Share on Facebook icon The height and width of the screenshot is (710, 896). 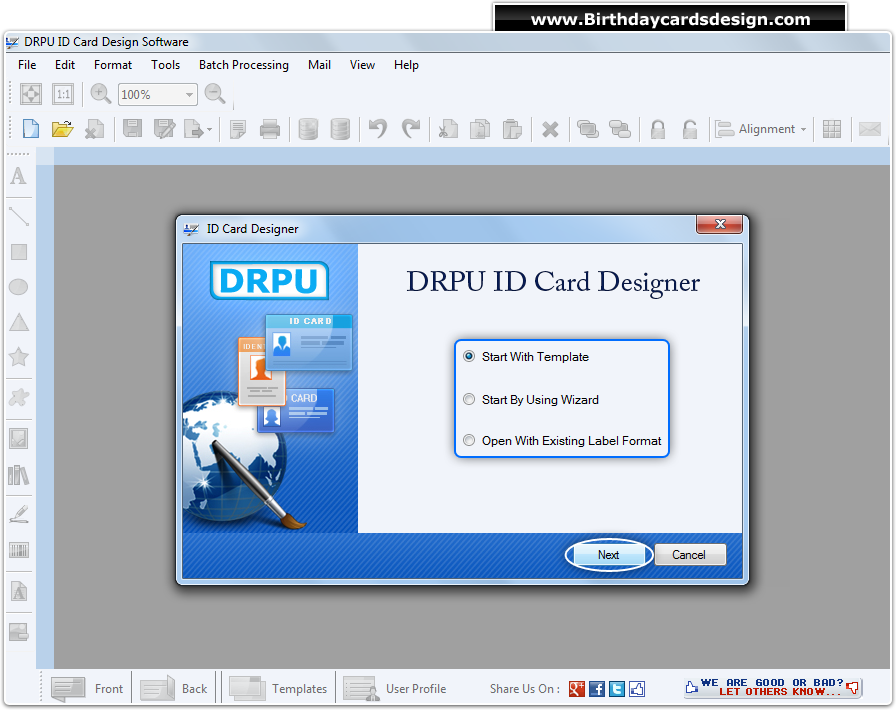tap(597, 689)
